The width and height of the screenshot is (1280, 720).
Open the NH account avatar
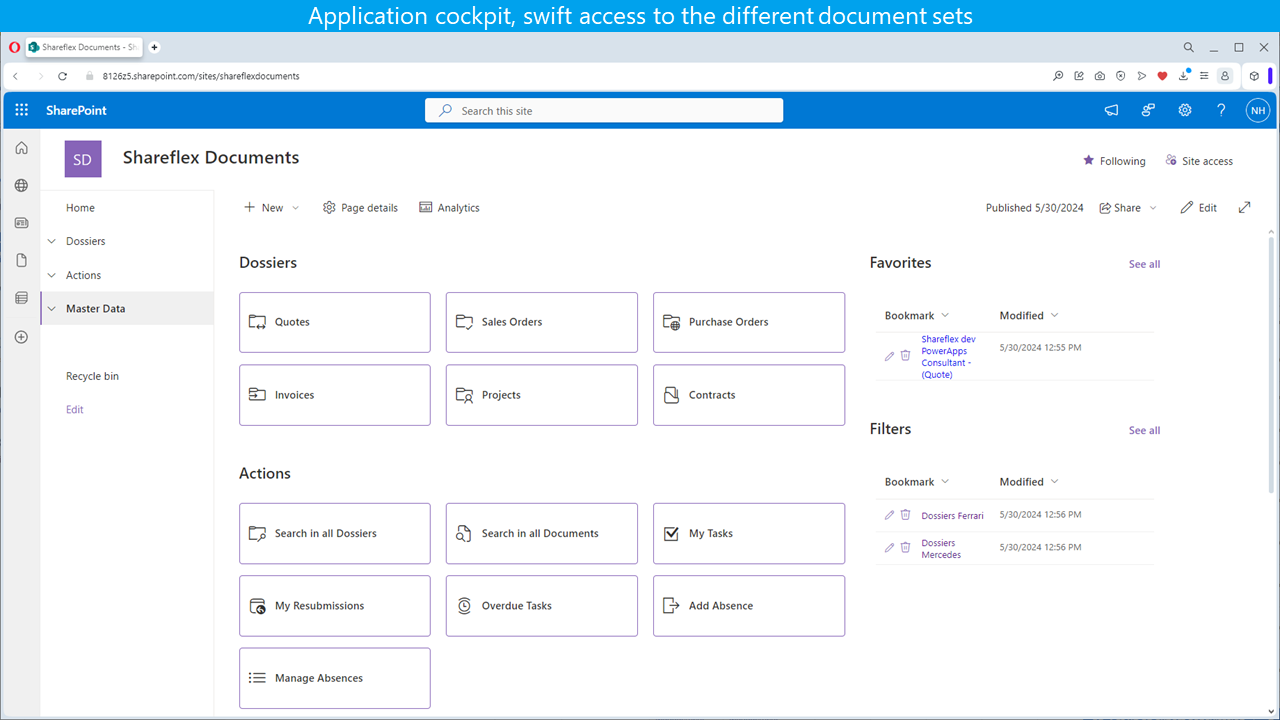point(1257,110)
